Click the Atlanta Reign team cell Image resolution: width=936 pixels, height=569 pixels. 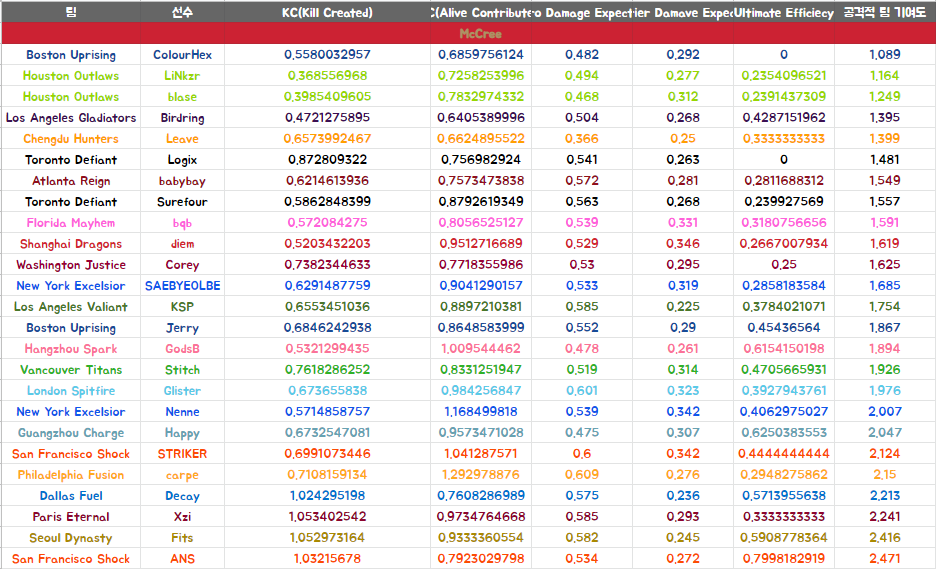point(71,180)
